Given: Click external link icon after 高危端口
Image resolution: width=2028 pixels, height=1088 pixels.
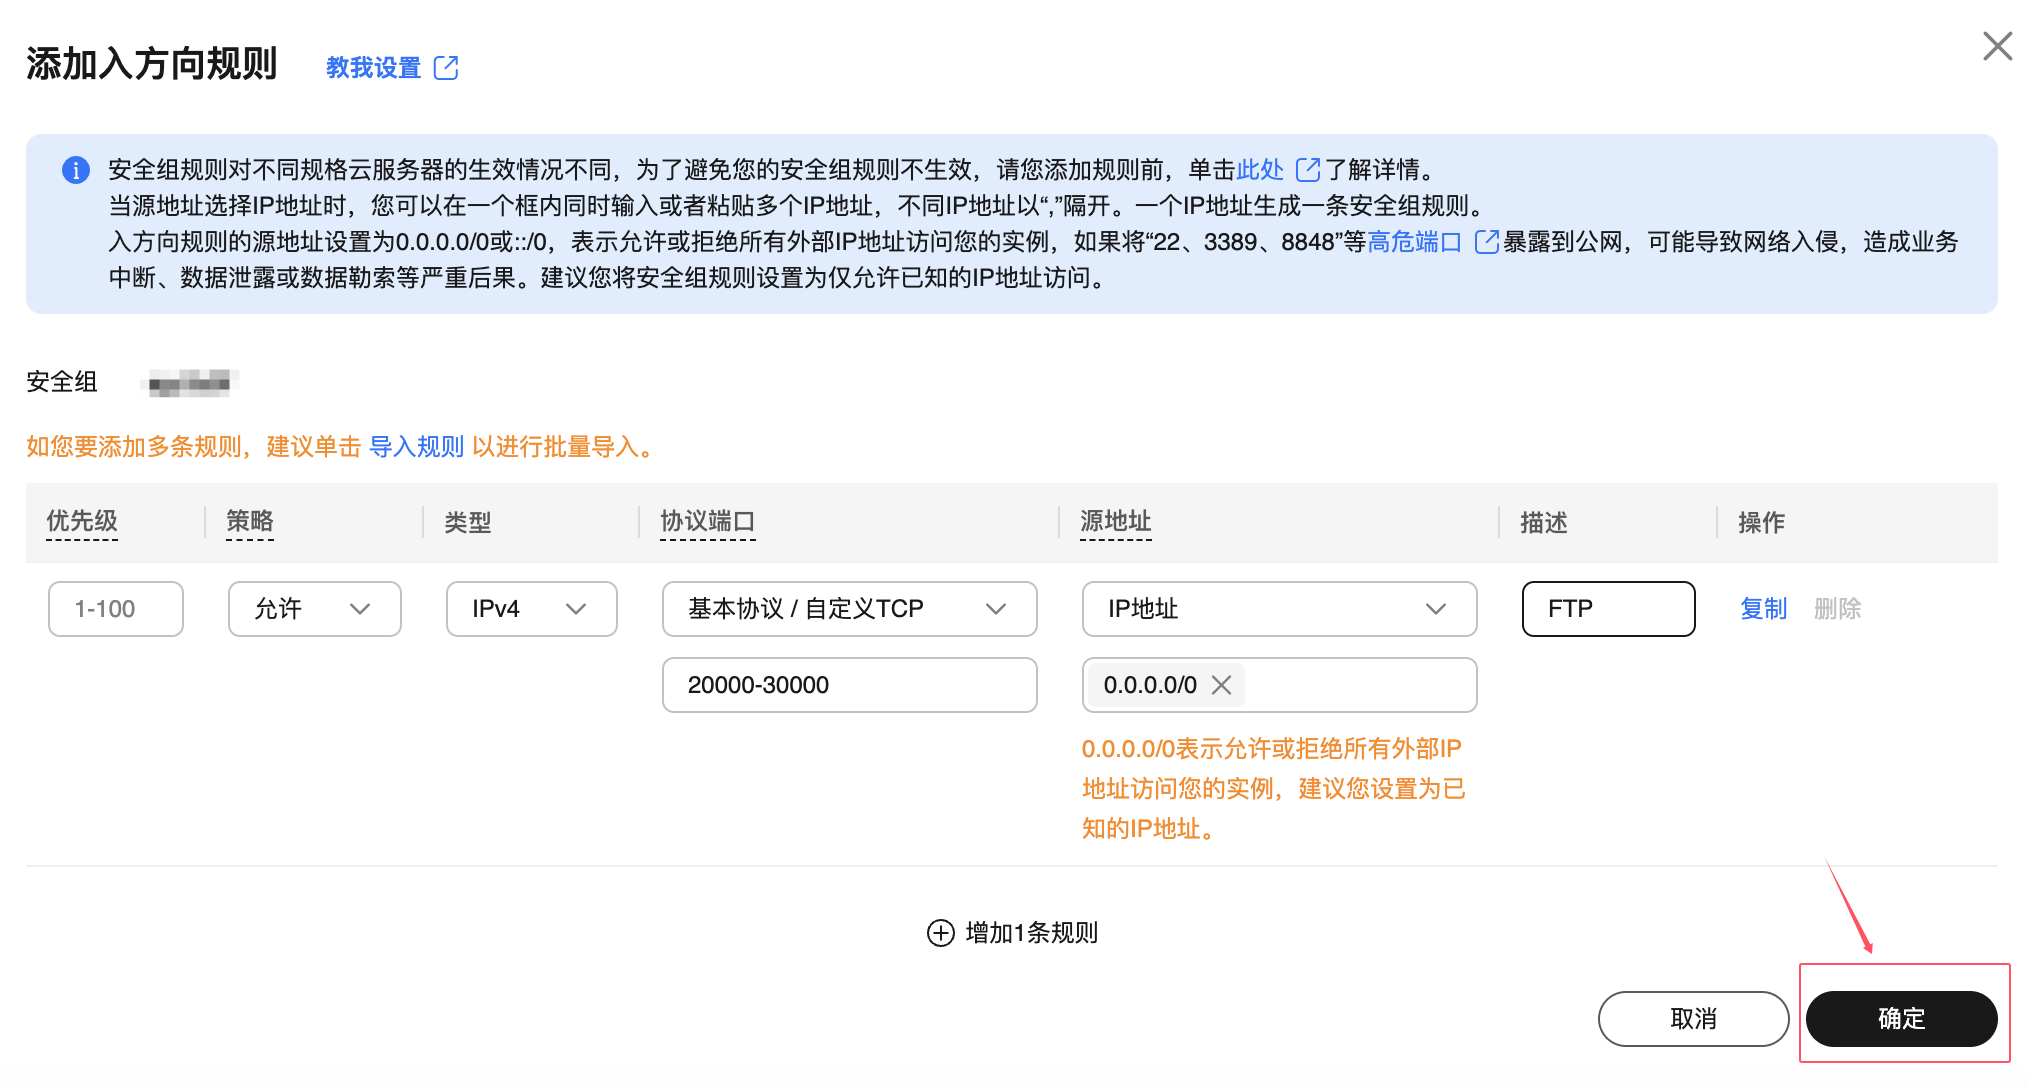Looking at the screenshot, I should 1487,242.
